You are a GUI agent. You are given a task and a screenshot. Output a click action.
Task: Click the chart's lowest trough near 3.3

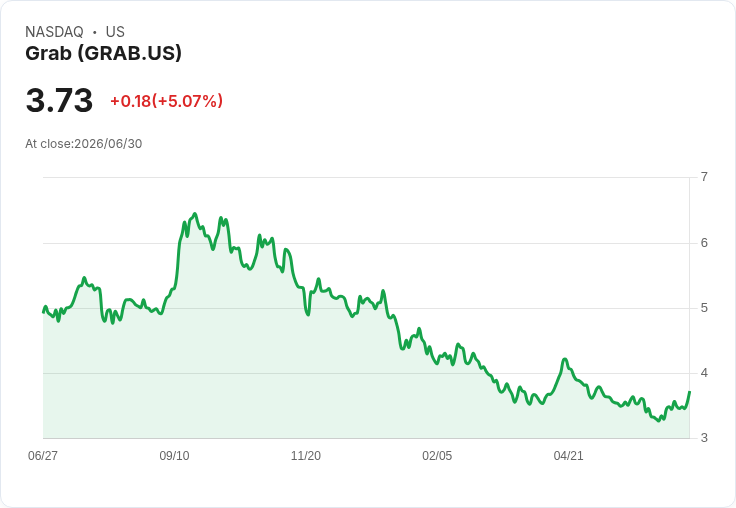pos(659,421)
